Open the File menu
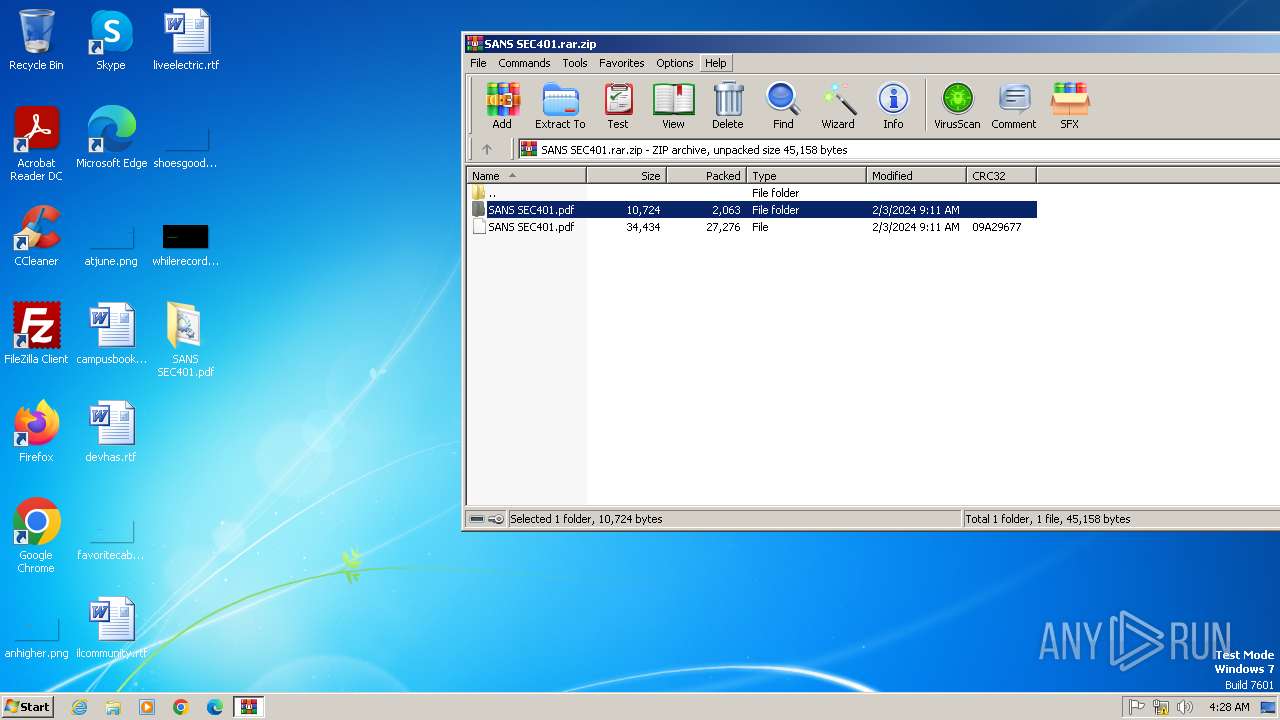1280x720 pixels. (x=478, y=63)
